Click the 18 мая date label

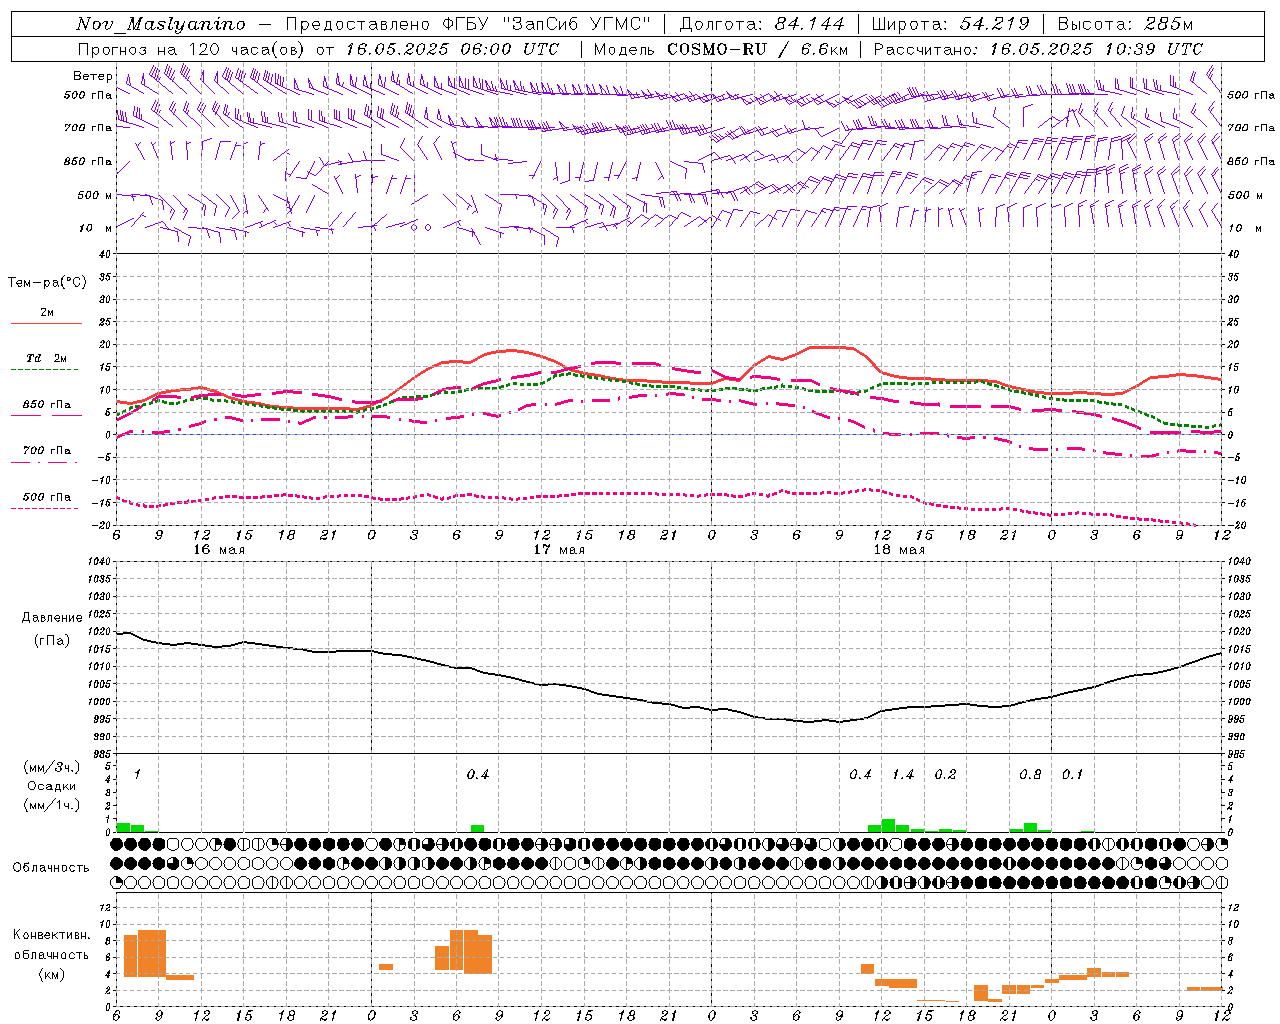click(x=899, y=550)
